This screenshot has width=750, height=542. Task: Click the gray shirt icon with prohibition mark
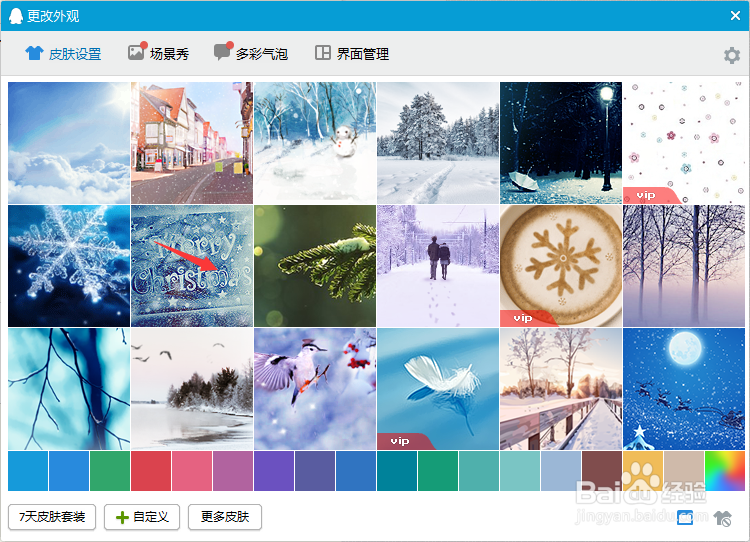722,518
